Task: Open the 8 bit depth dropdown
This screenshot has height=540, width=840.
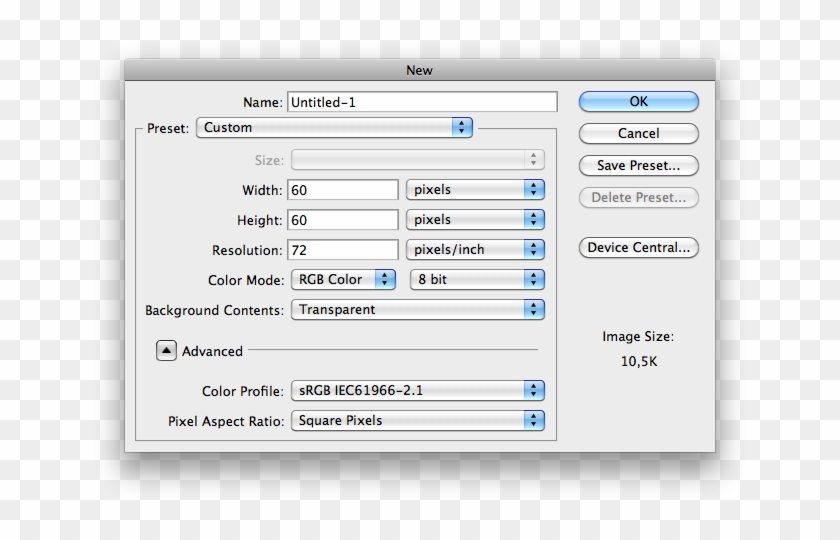Action: pyautogui.click(x=477, y=280)
